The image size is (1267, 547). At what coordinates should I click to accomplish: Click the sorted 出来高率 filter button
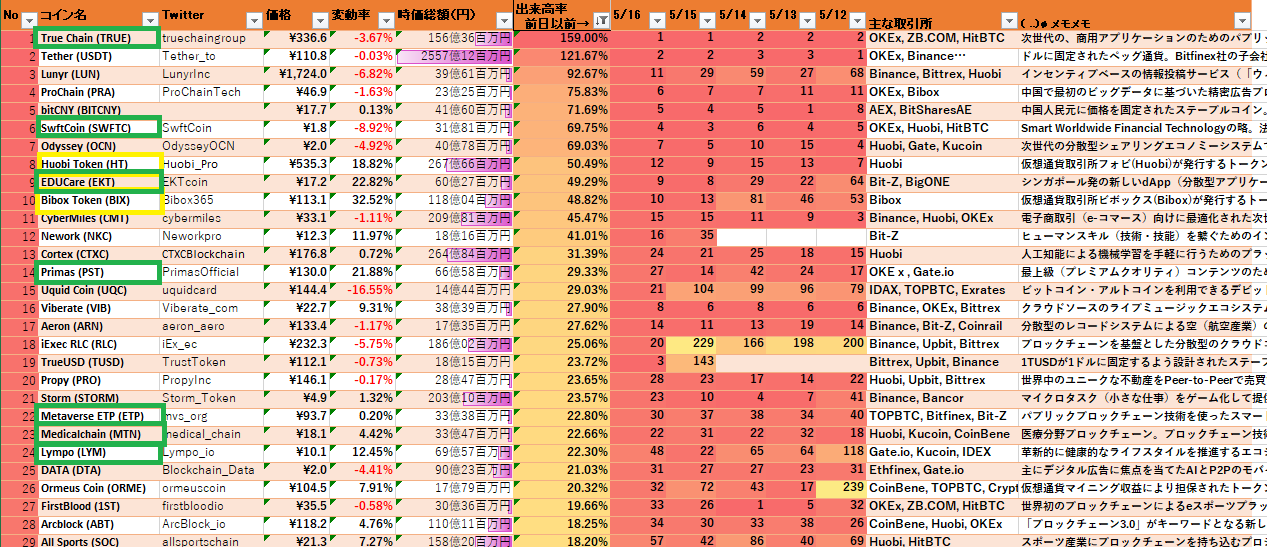[601, 19]
